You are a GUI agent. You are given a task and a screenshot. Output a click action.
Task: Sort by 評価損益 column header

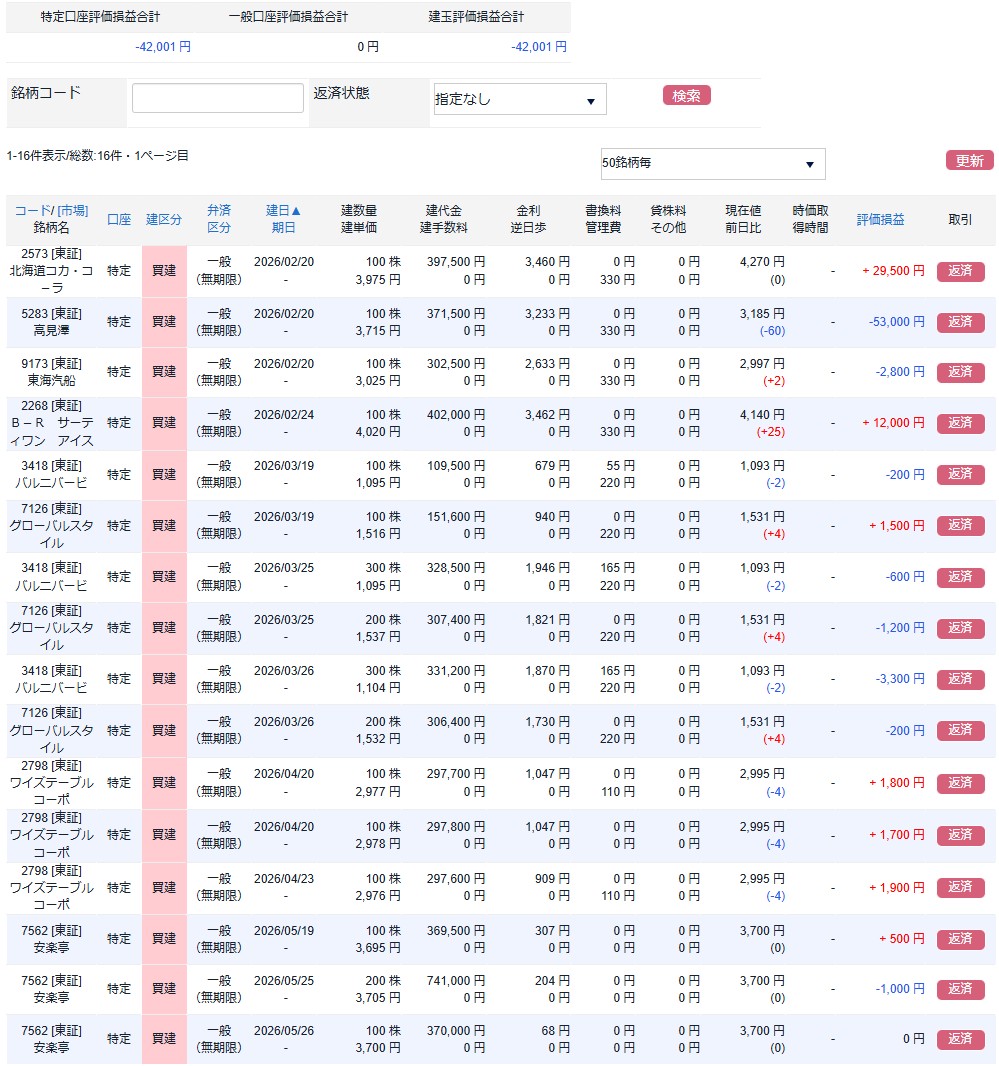point(880,220)
